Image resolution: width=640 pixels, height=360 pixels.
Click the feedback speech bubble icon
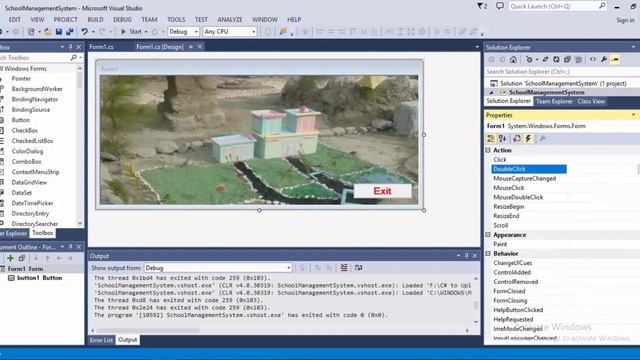tap(500, 6)
